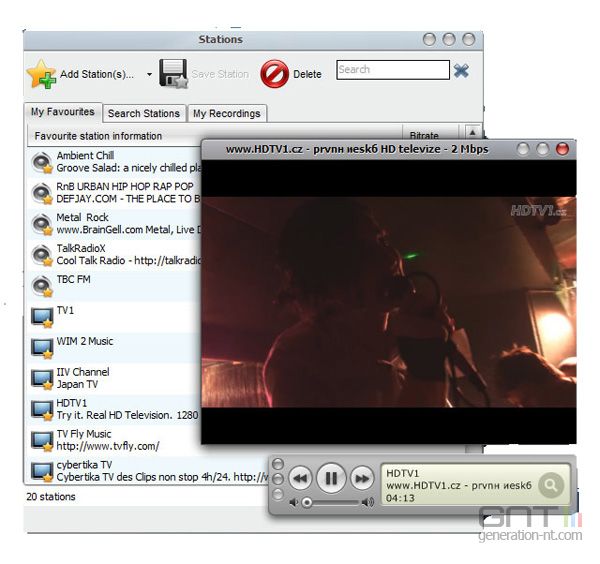Click the Delete label in toolbar
The height and width of the screenshot is (564, 600).
tap(307, 74)
